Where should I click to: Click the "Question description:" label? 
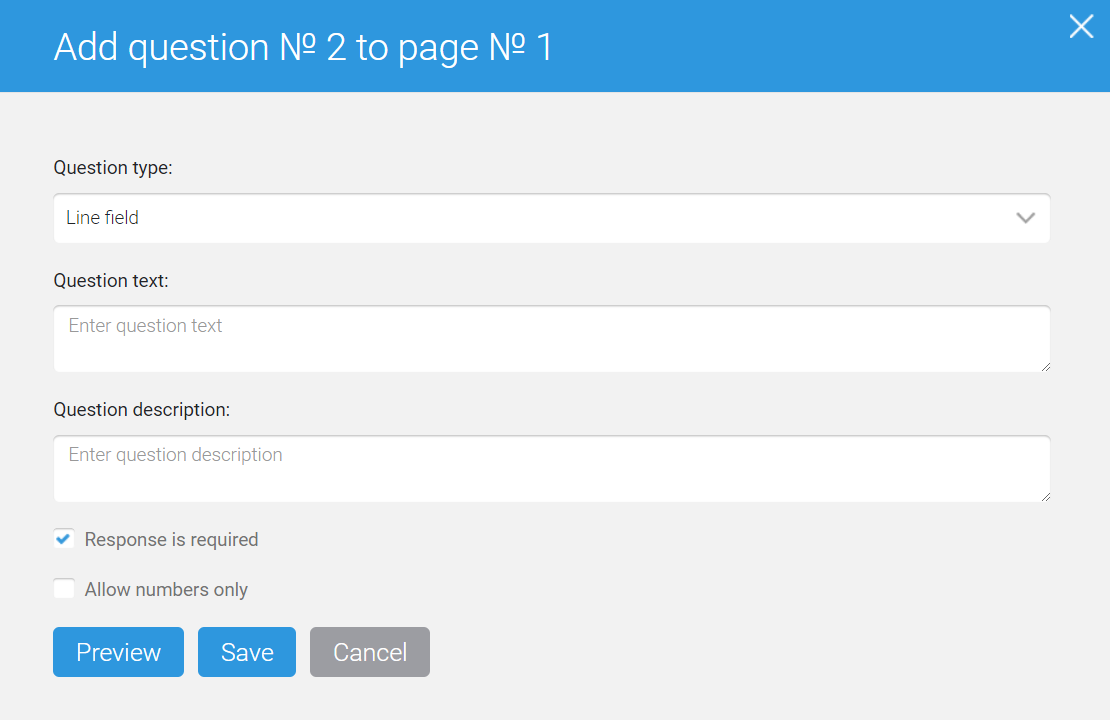tap(142, 410)
